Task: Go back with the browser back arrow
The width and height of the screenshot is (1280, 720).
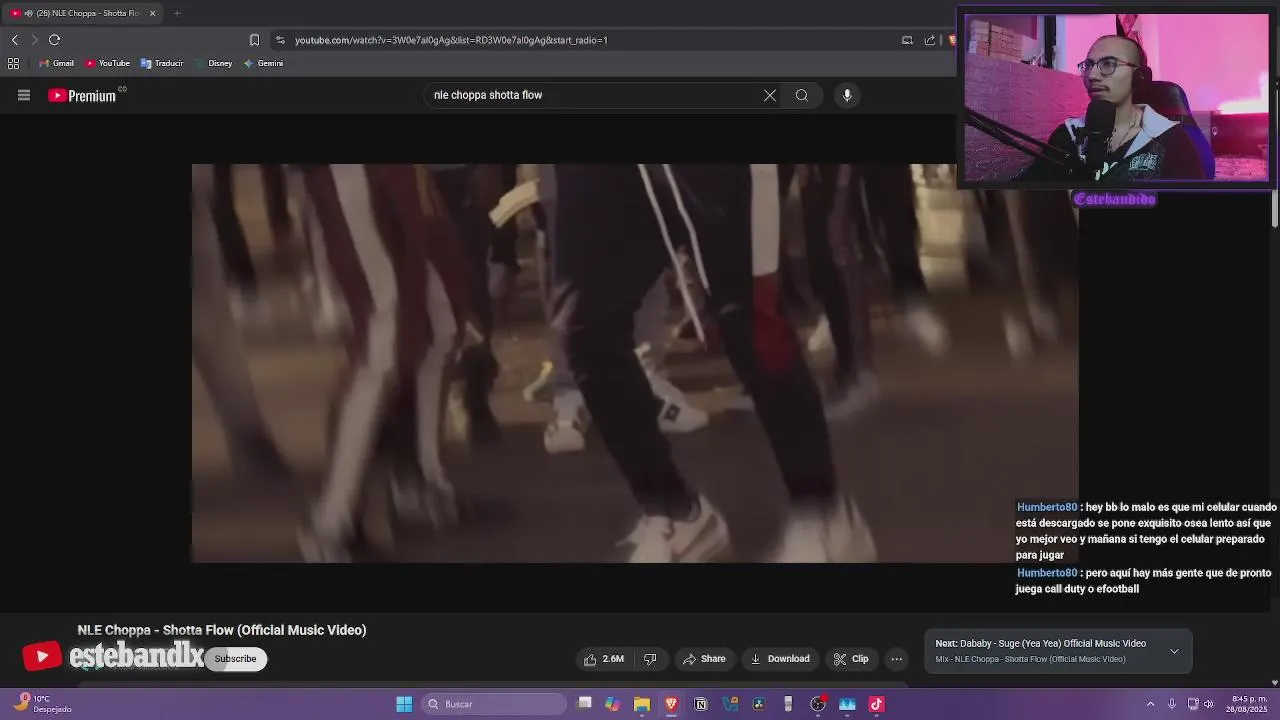Action: [14, 40]
